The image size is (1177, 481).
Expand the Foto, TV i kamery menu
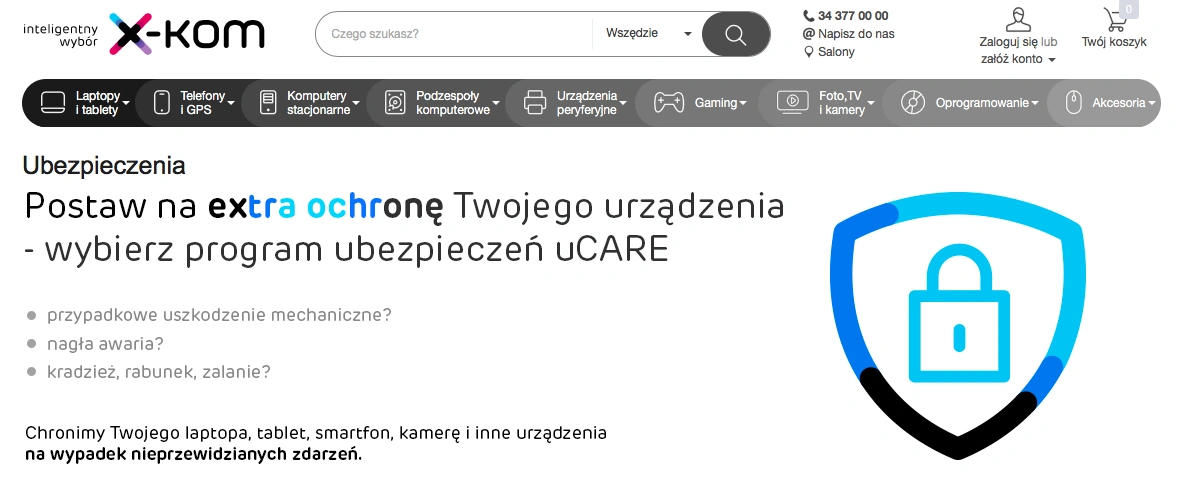845,103
